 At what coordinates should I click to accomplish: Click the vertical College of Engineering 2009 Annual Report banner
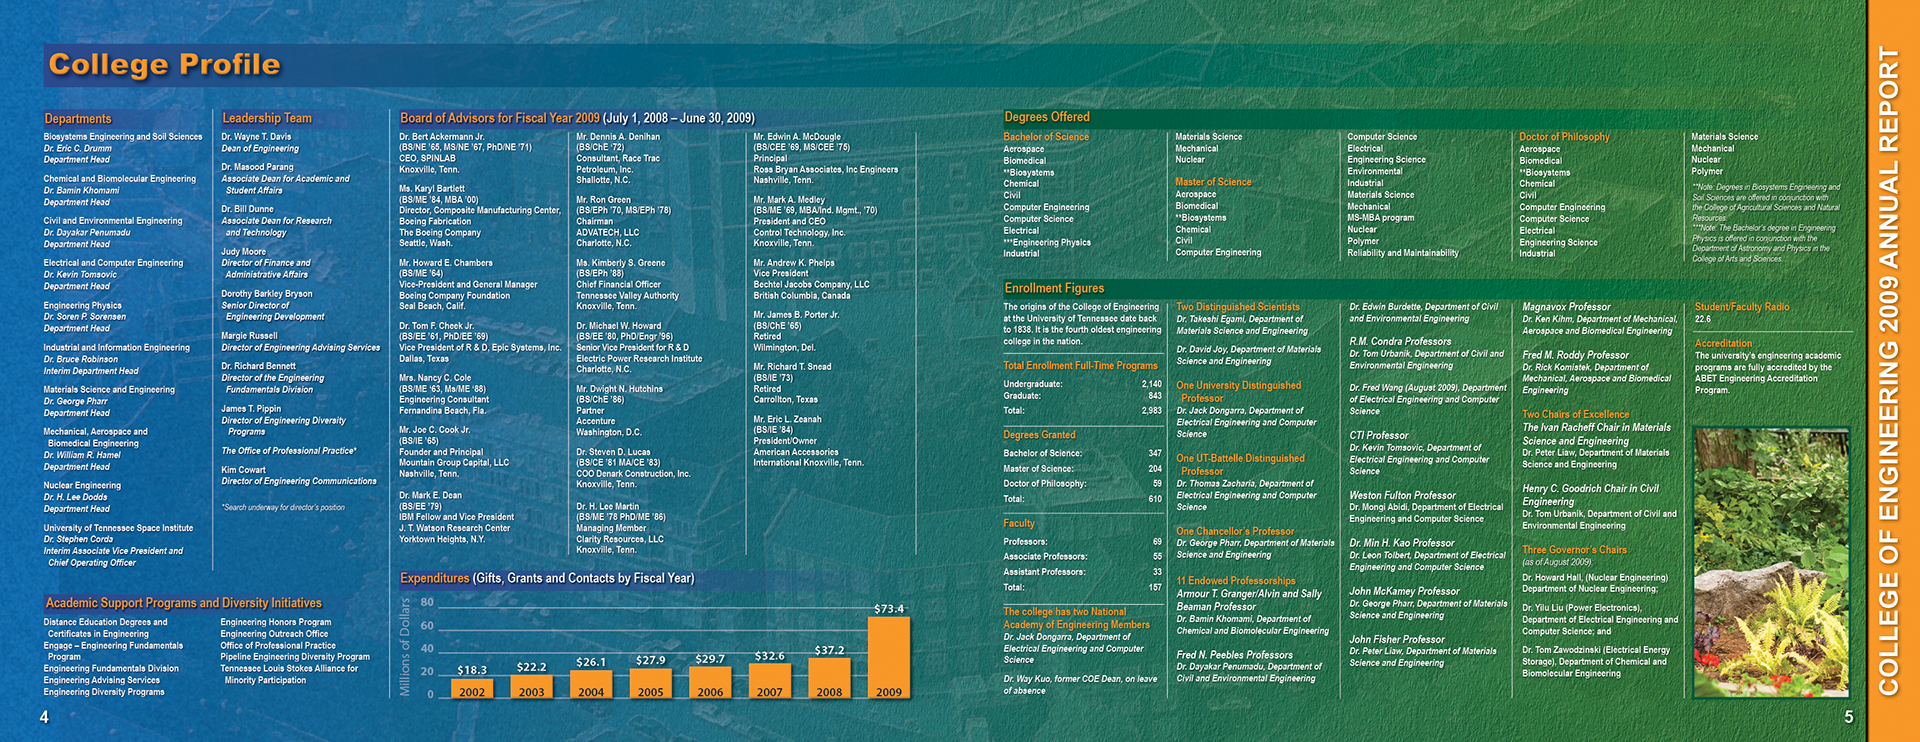[1888, 371]
